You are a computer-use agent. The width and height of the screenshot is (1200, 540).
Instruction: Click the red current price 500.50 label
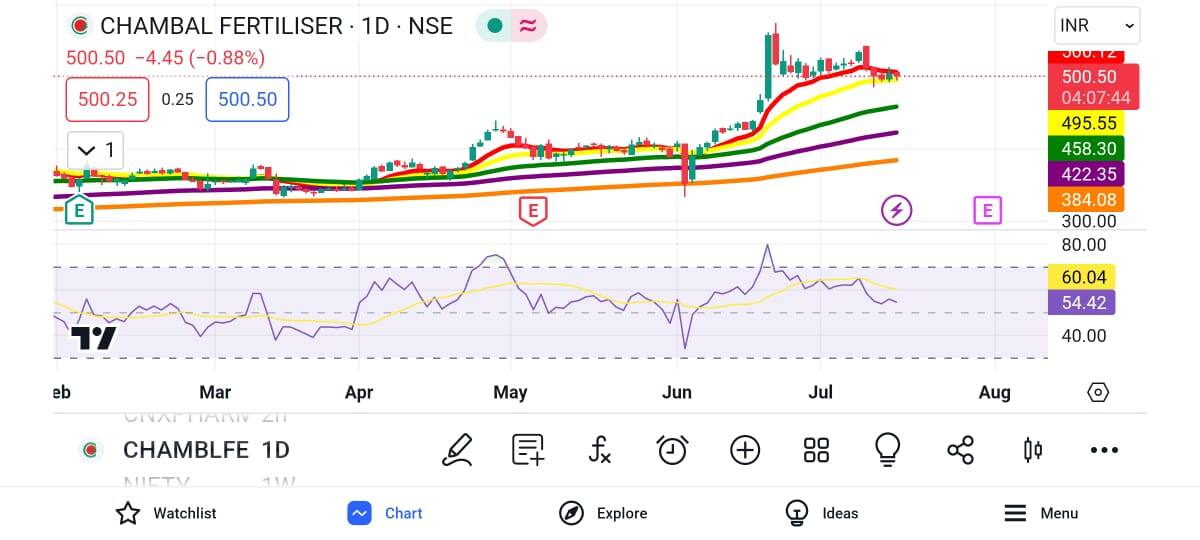coord(1093,86)
